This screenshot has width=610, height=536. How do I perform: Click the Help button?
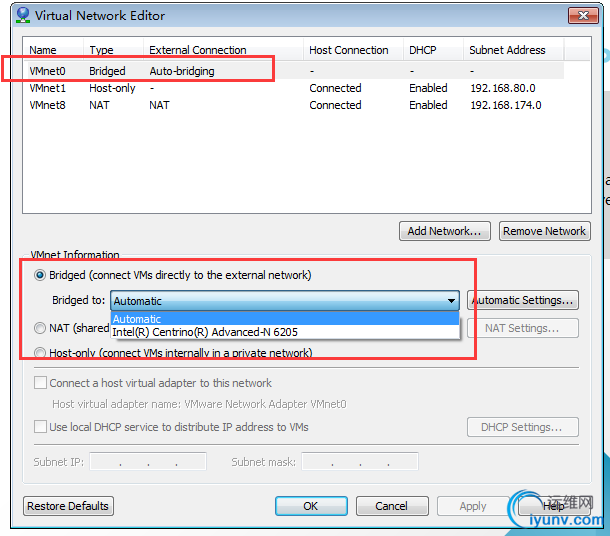pos(553,506)
